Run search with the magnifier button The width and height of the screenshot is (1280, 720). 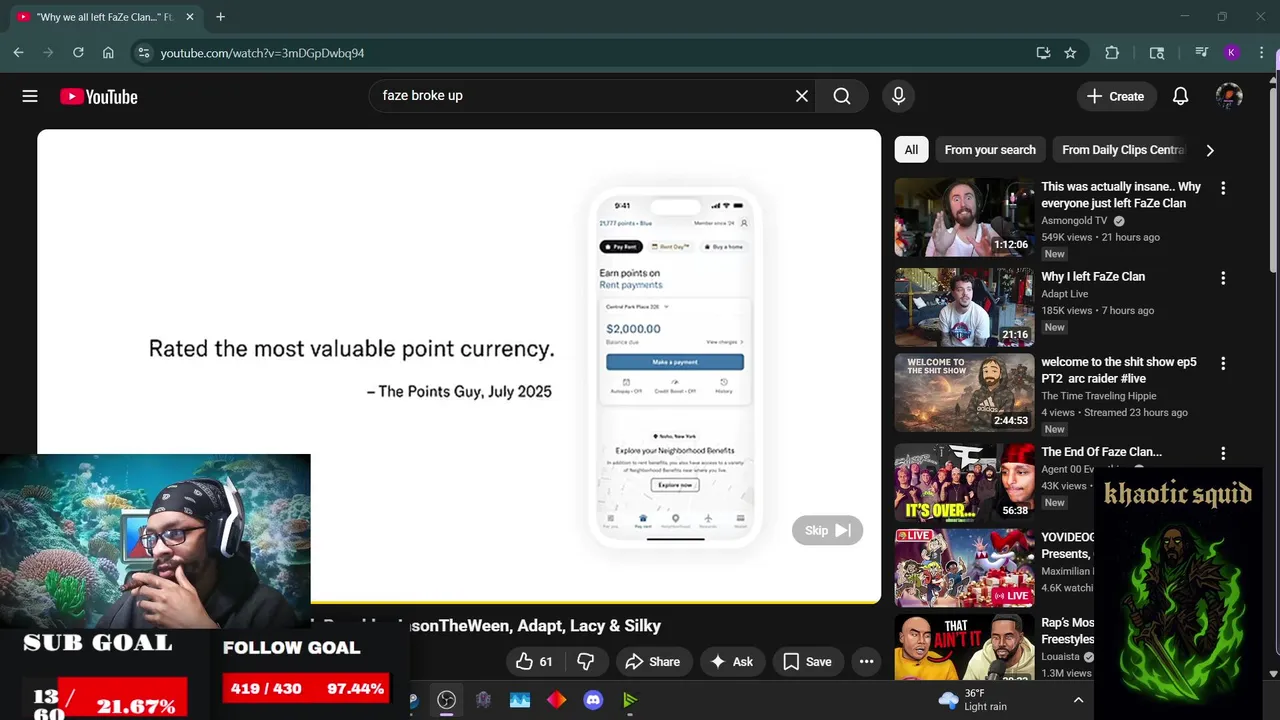point(842,96)
